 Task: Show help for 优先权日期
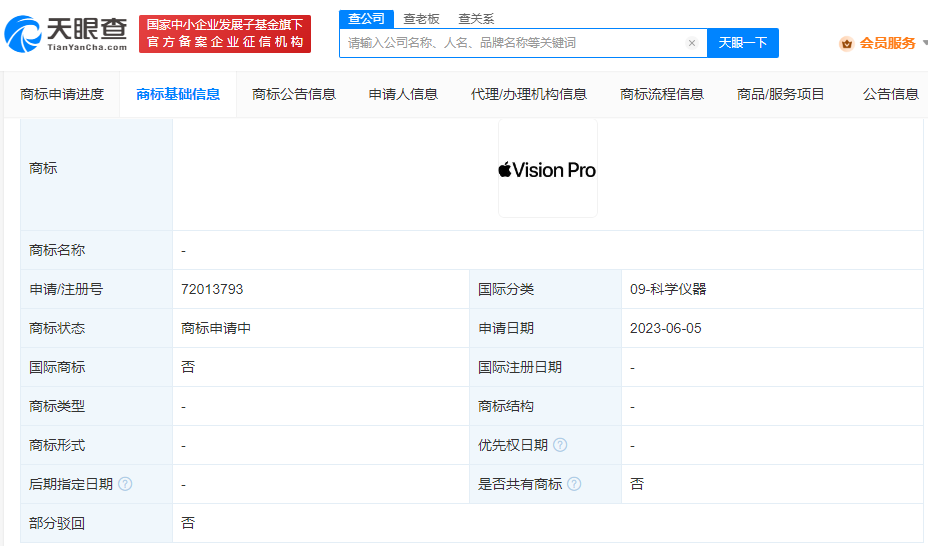(x=560, y=445)
